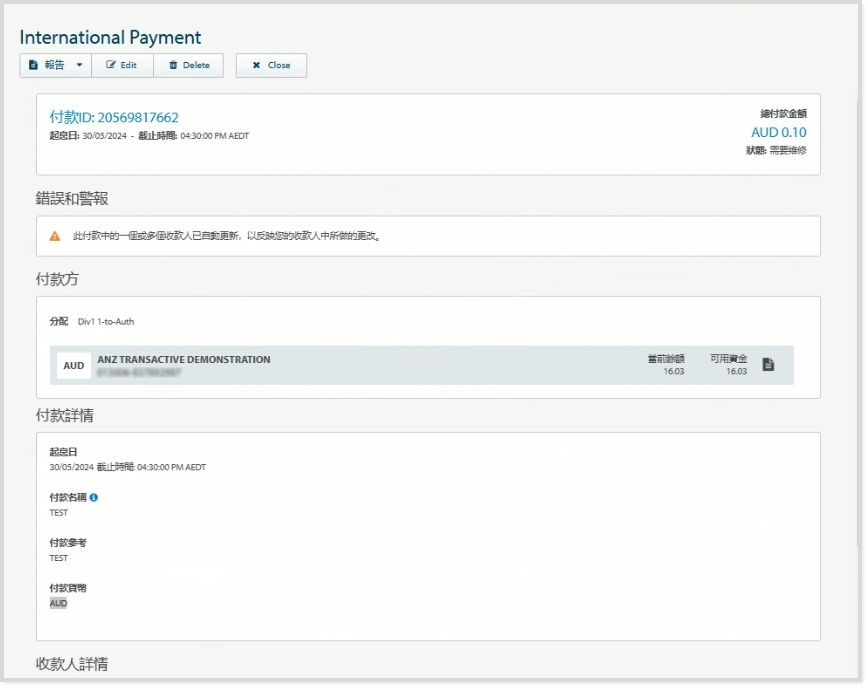Click the payee auto-update warning message

click(x=227, y=237)
